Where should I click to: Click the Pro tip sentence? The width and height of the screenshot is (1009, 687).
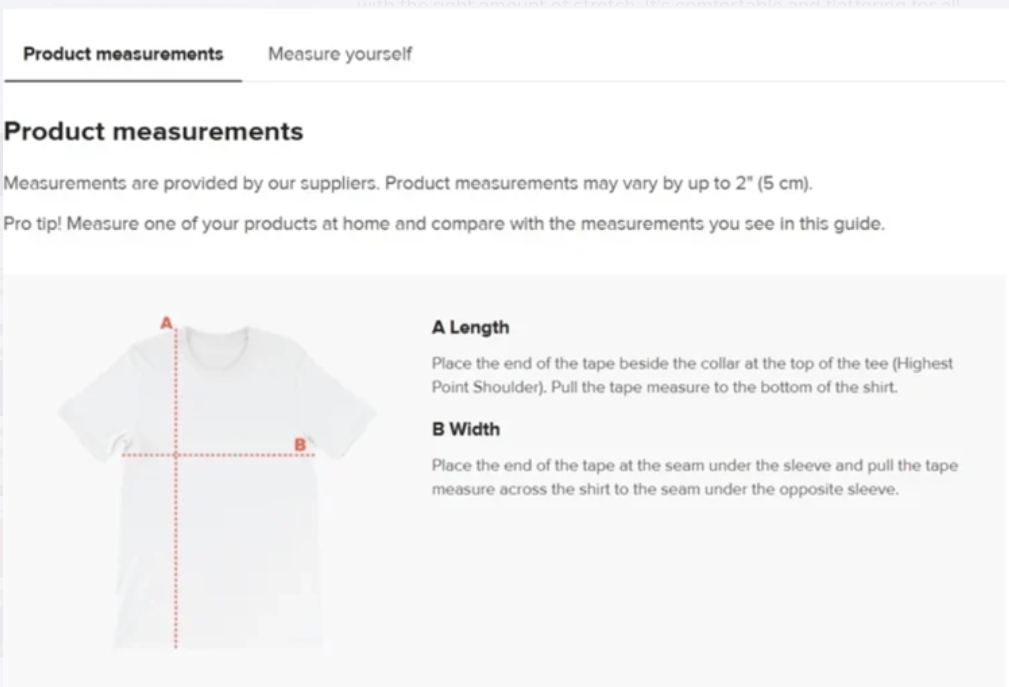tap(444, 223)
